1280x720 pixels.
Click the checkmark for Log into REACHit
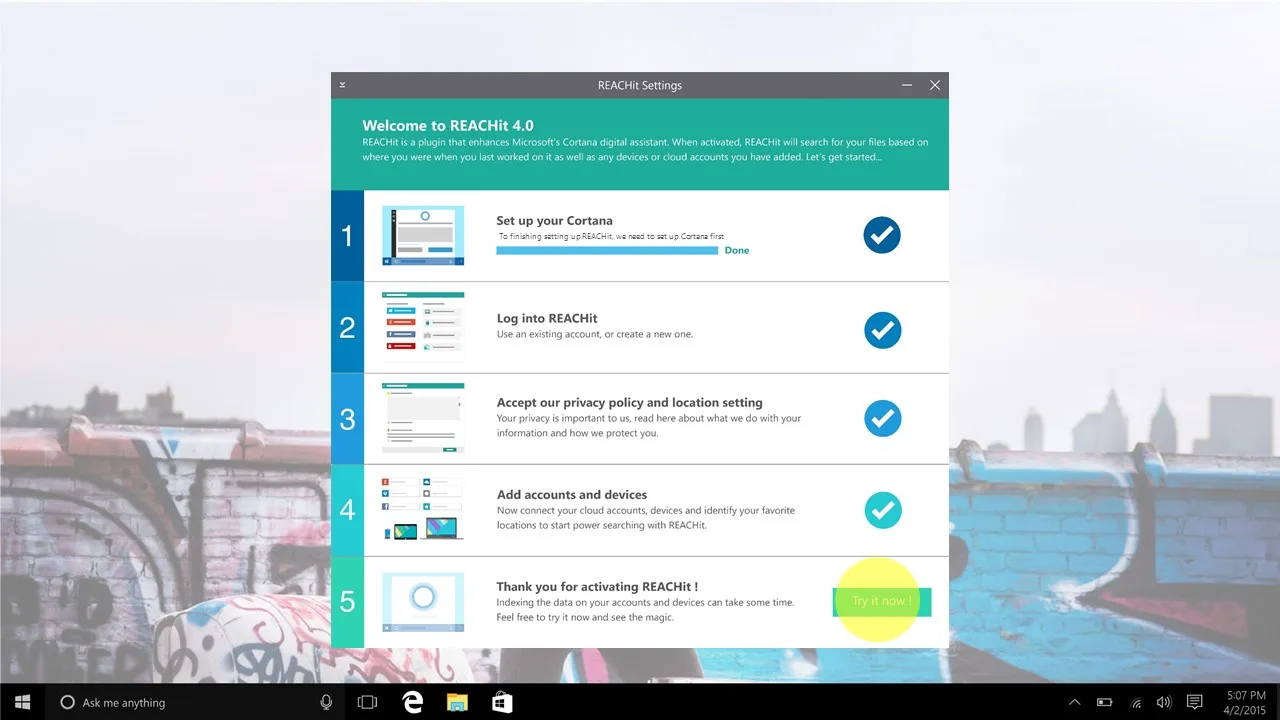882,330
